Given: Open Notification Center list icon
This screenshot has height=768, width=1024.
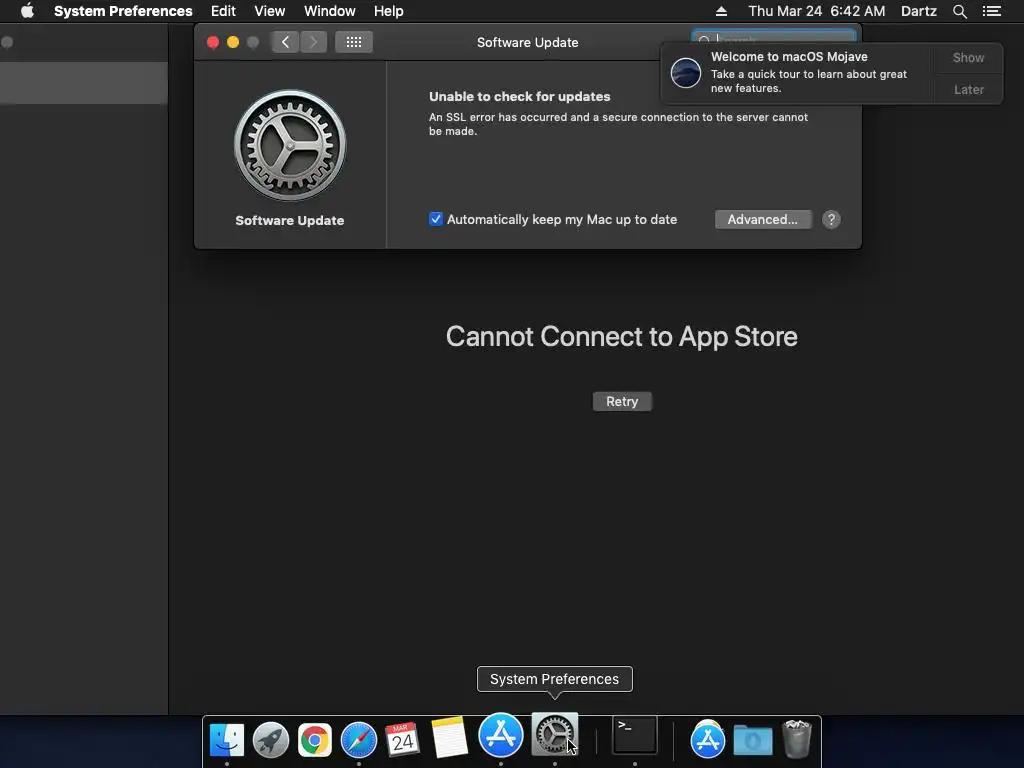Looking at the screenshot, I should (x=991, y=11).
